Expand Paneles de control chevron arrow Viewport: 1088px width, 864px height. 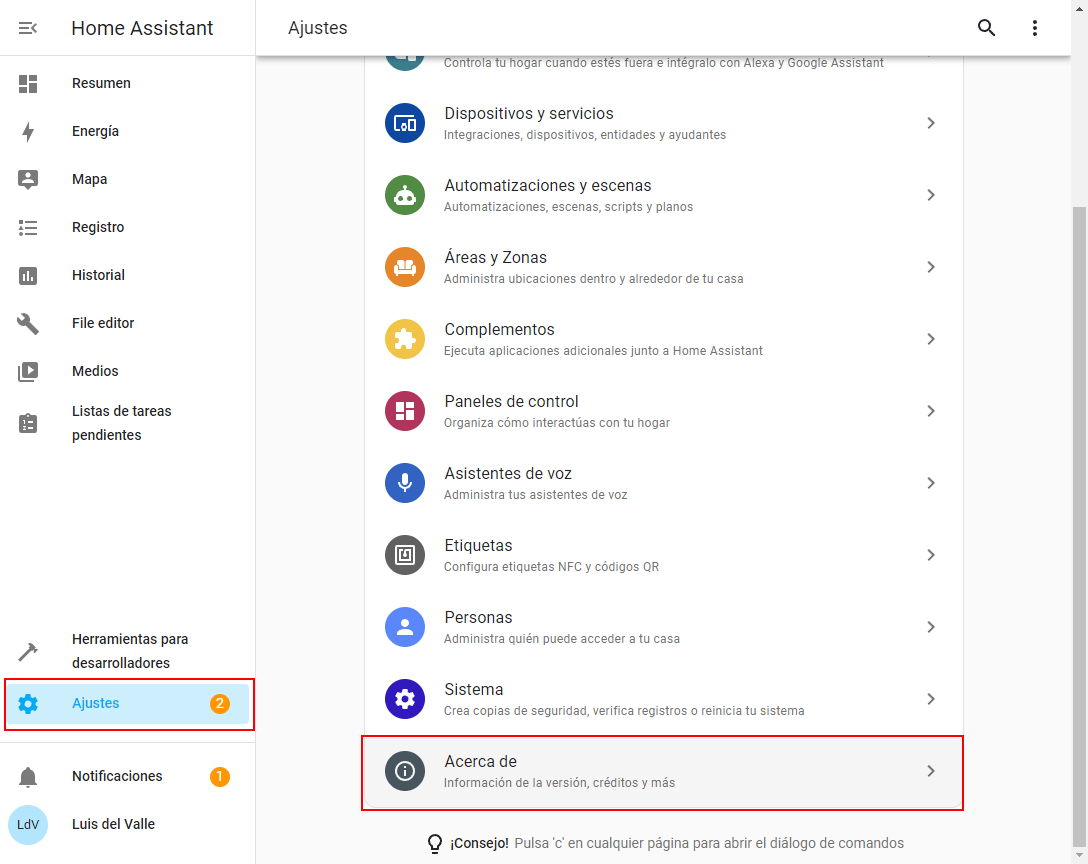coord(931,411)
